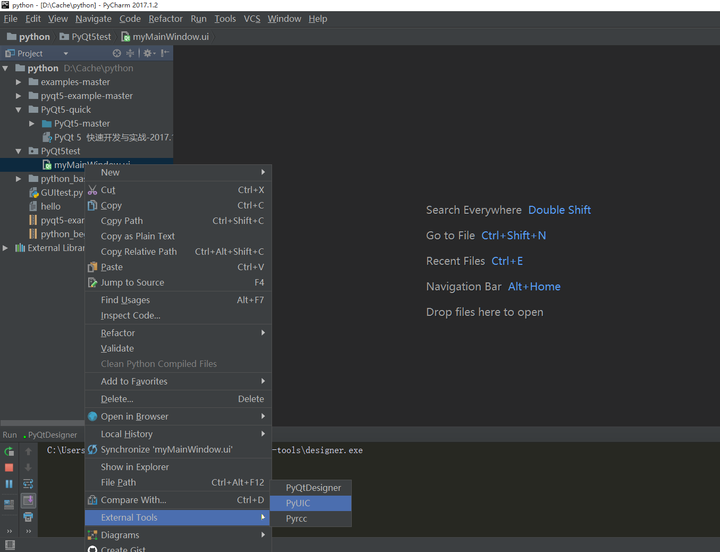
Task: Click the Up stack trace arrow
Action: tap(28, 451)
